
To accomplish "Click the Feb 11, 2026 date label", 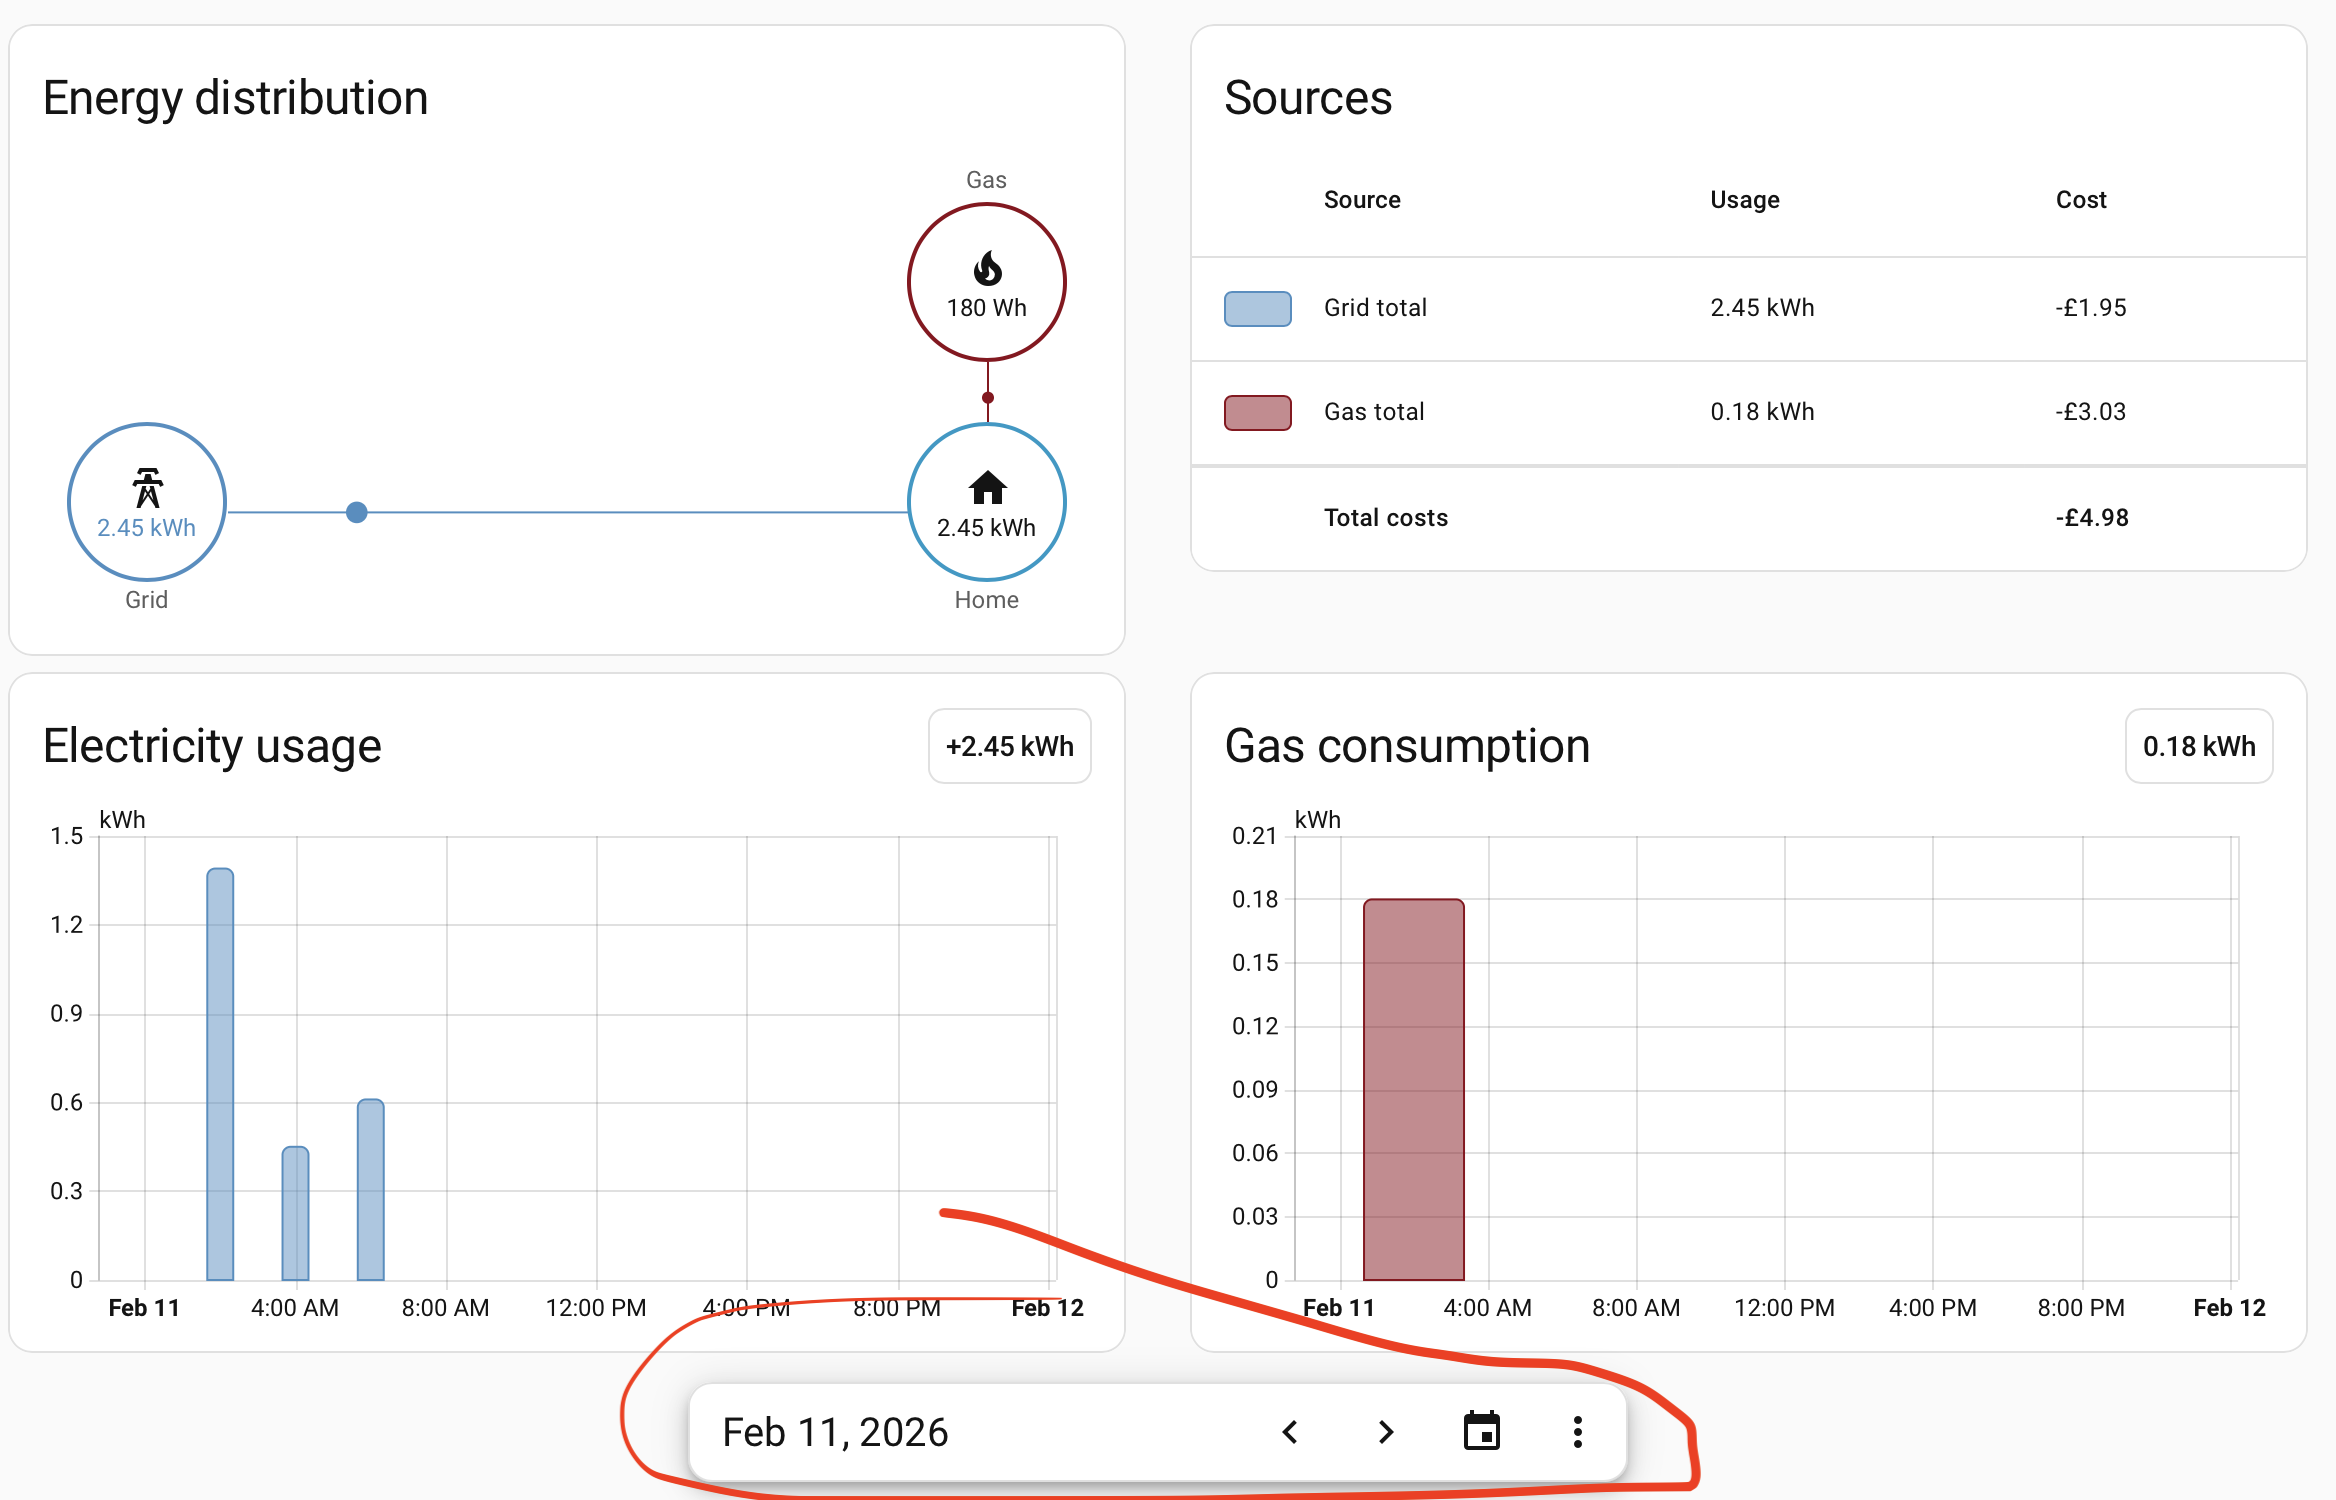I will (835, 1432).
